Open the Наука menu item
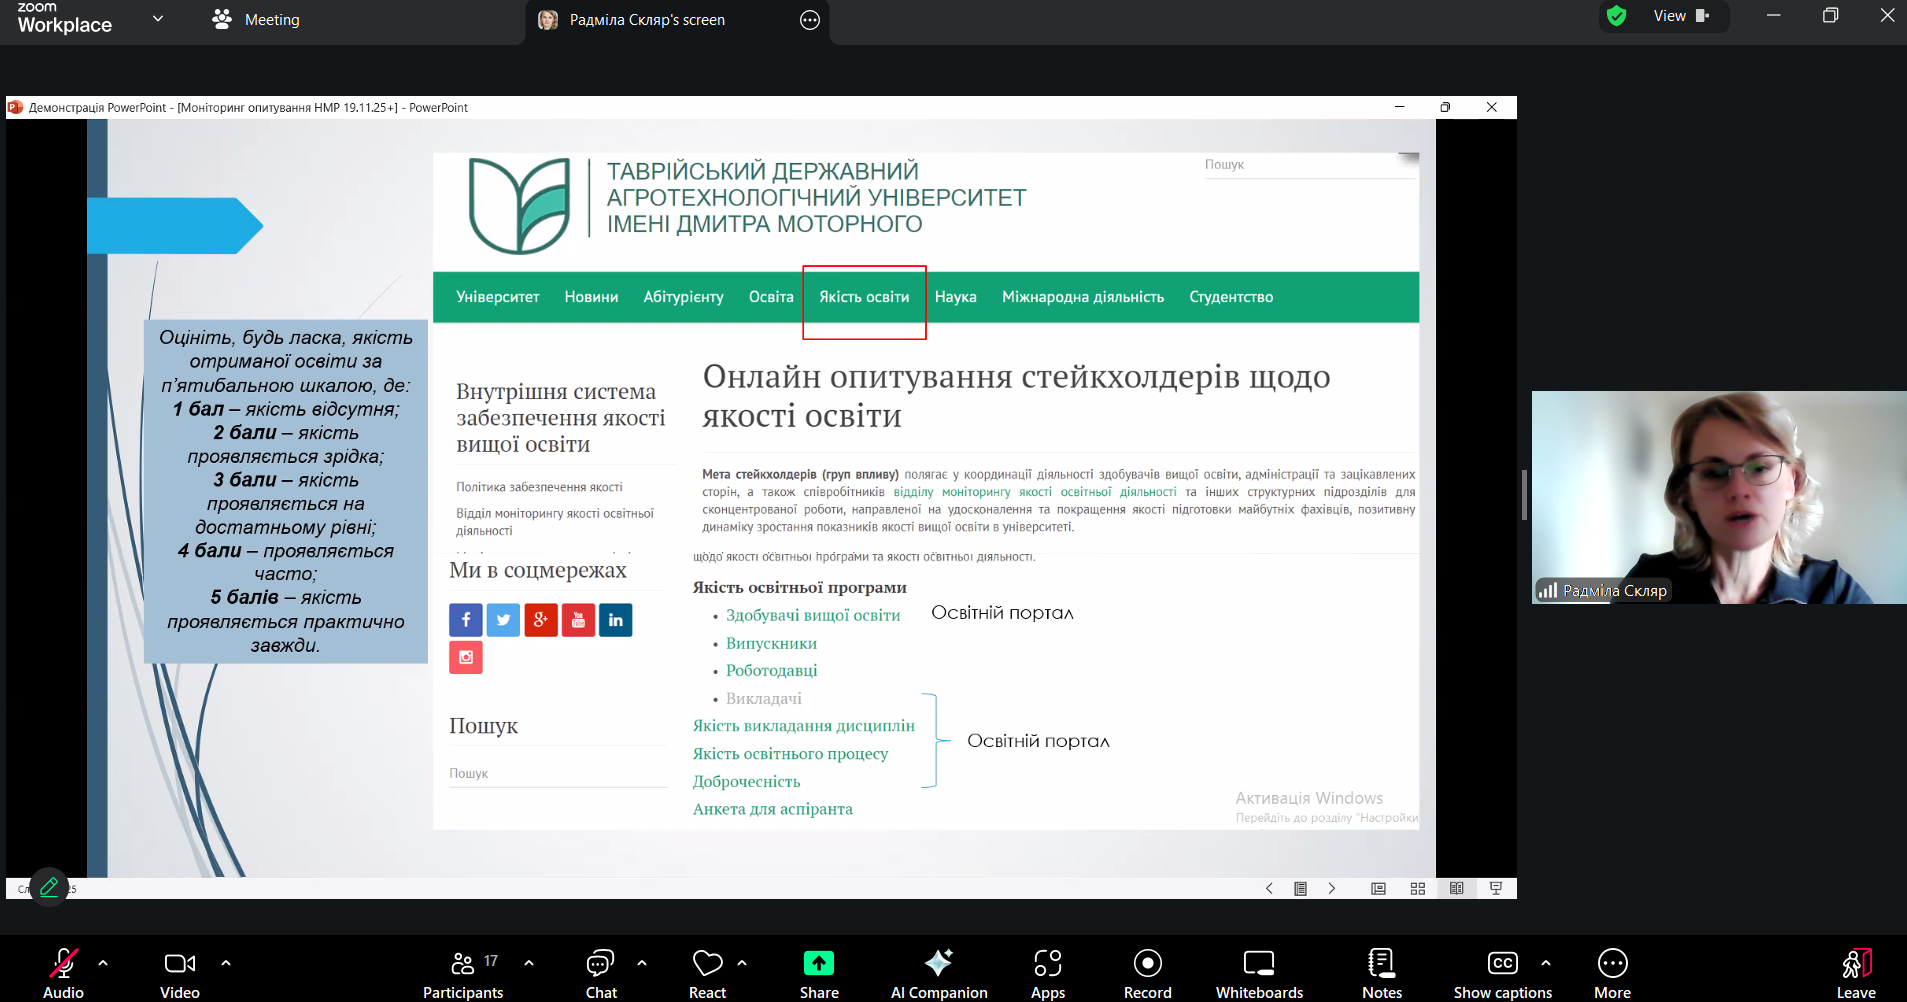Screen dimensions: 1907x1002 (955, 297)
